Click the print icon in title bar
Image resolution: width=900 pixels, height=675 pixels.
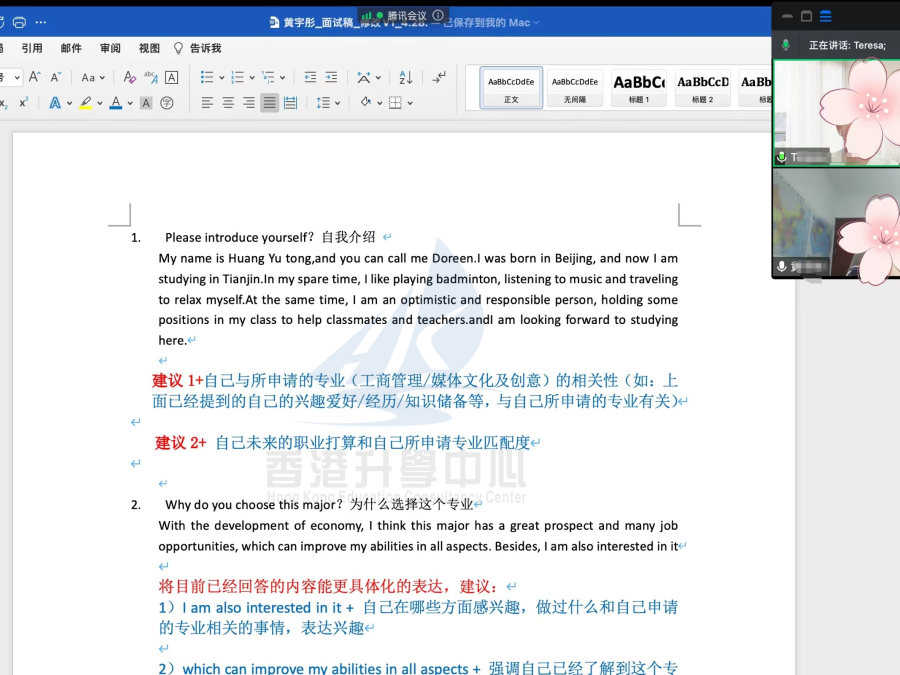coord(19,22)
